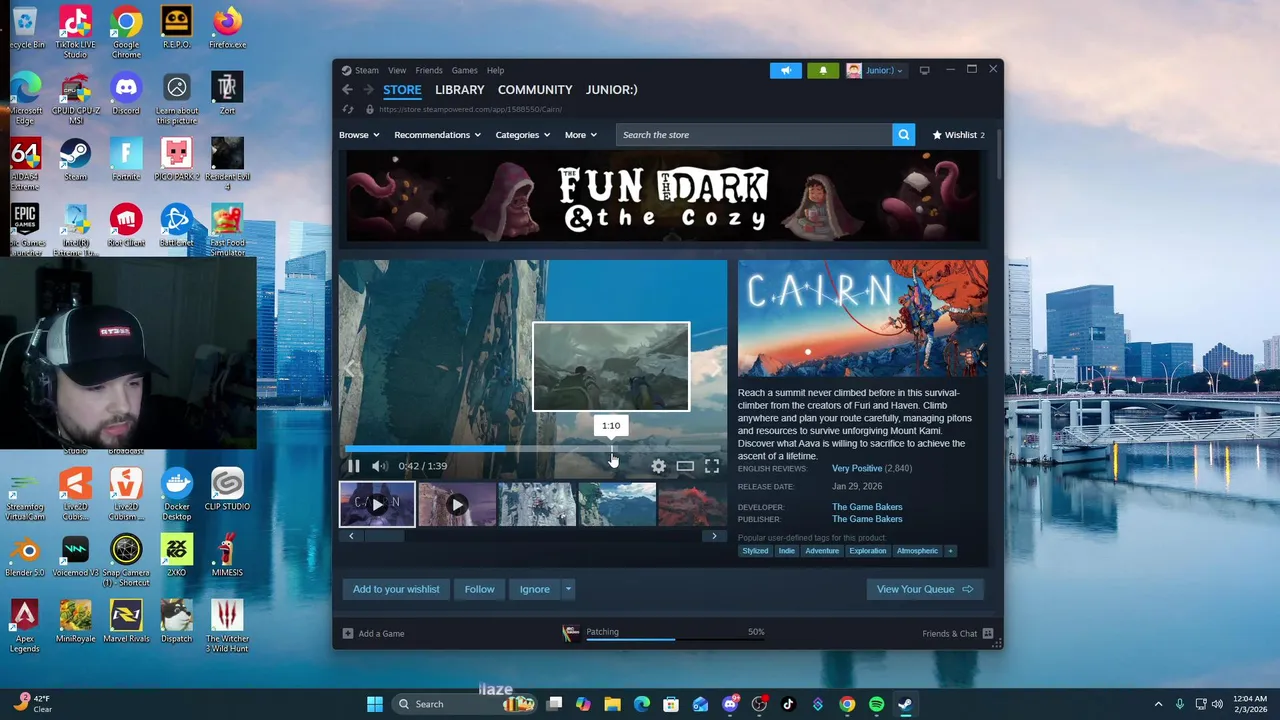The image size is (1280, 720).
Task: Open the Help menu
Action: point(495,70)
